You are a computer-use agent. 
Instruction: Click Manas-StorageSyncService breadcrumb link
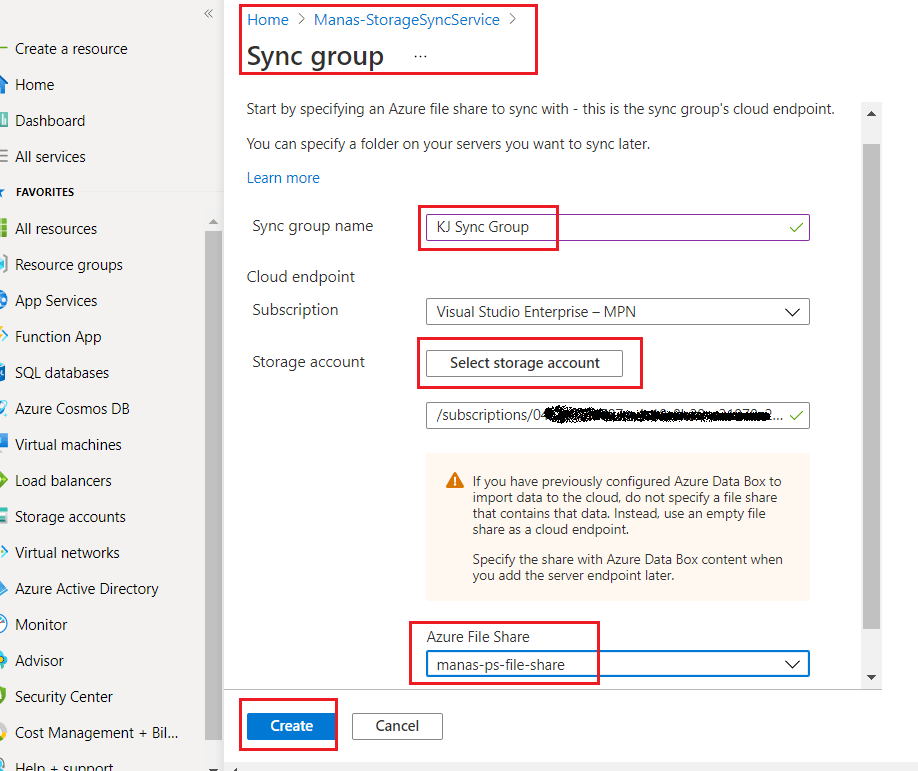(x=406, y=20)
